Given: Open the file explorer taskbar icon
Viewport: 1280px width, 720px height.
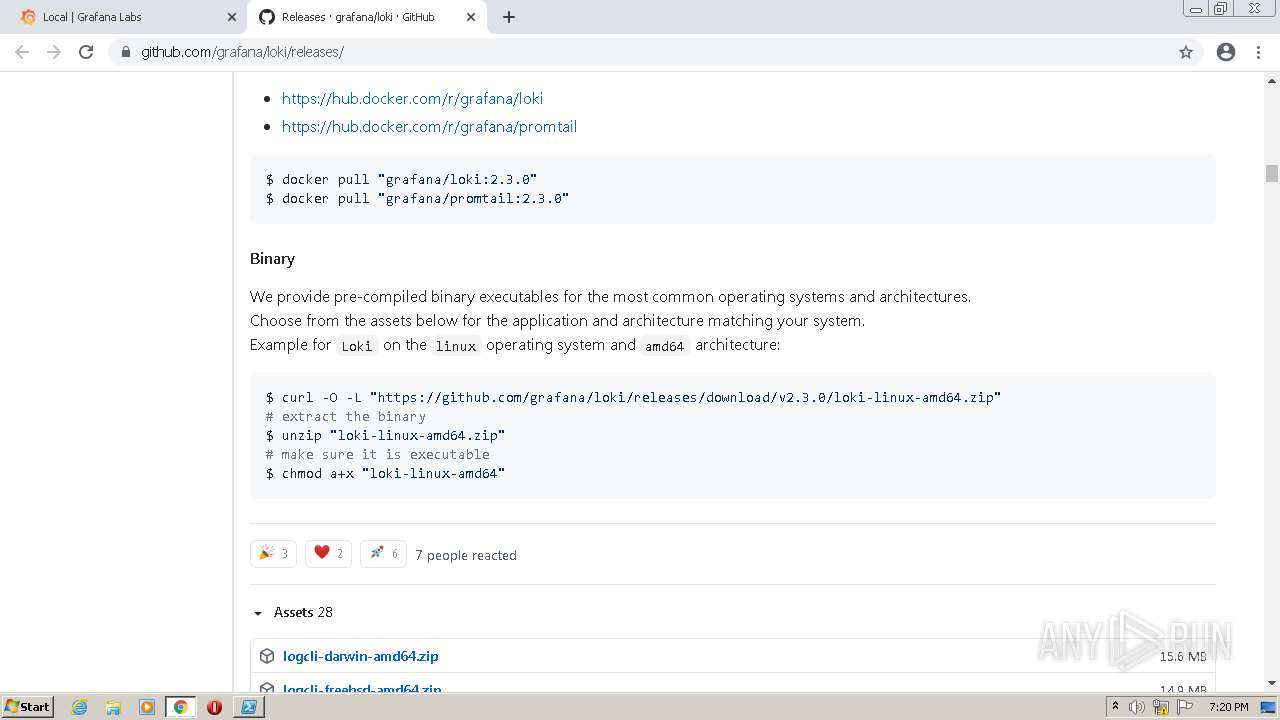Looking at the screenshot, I should point(113,707).
